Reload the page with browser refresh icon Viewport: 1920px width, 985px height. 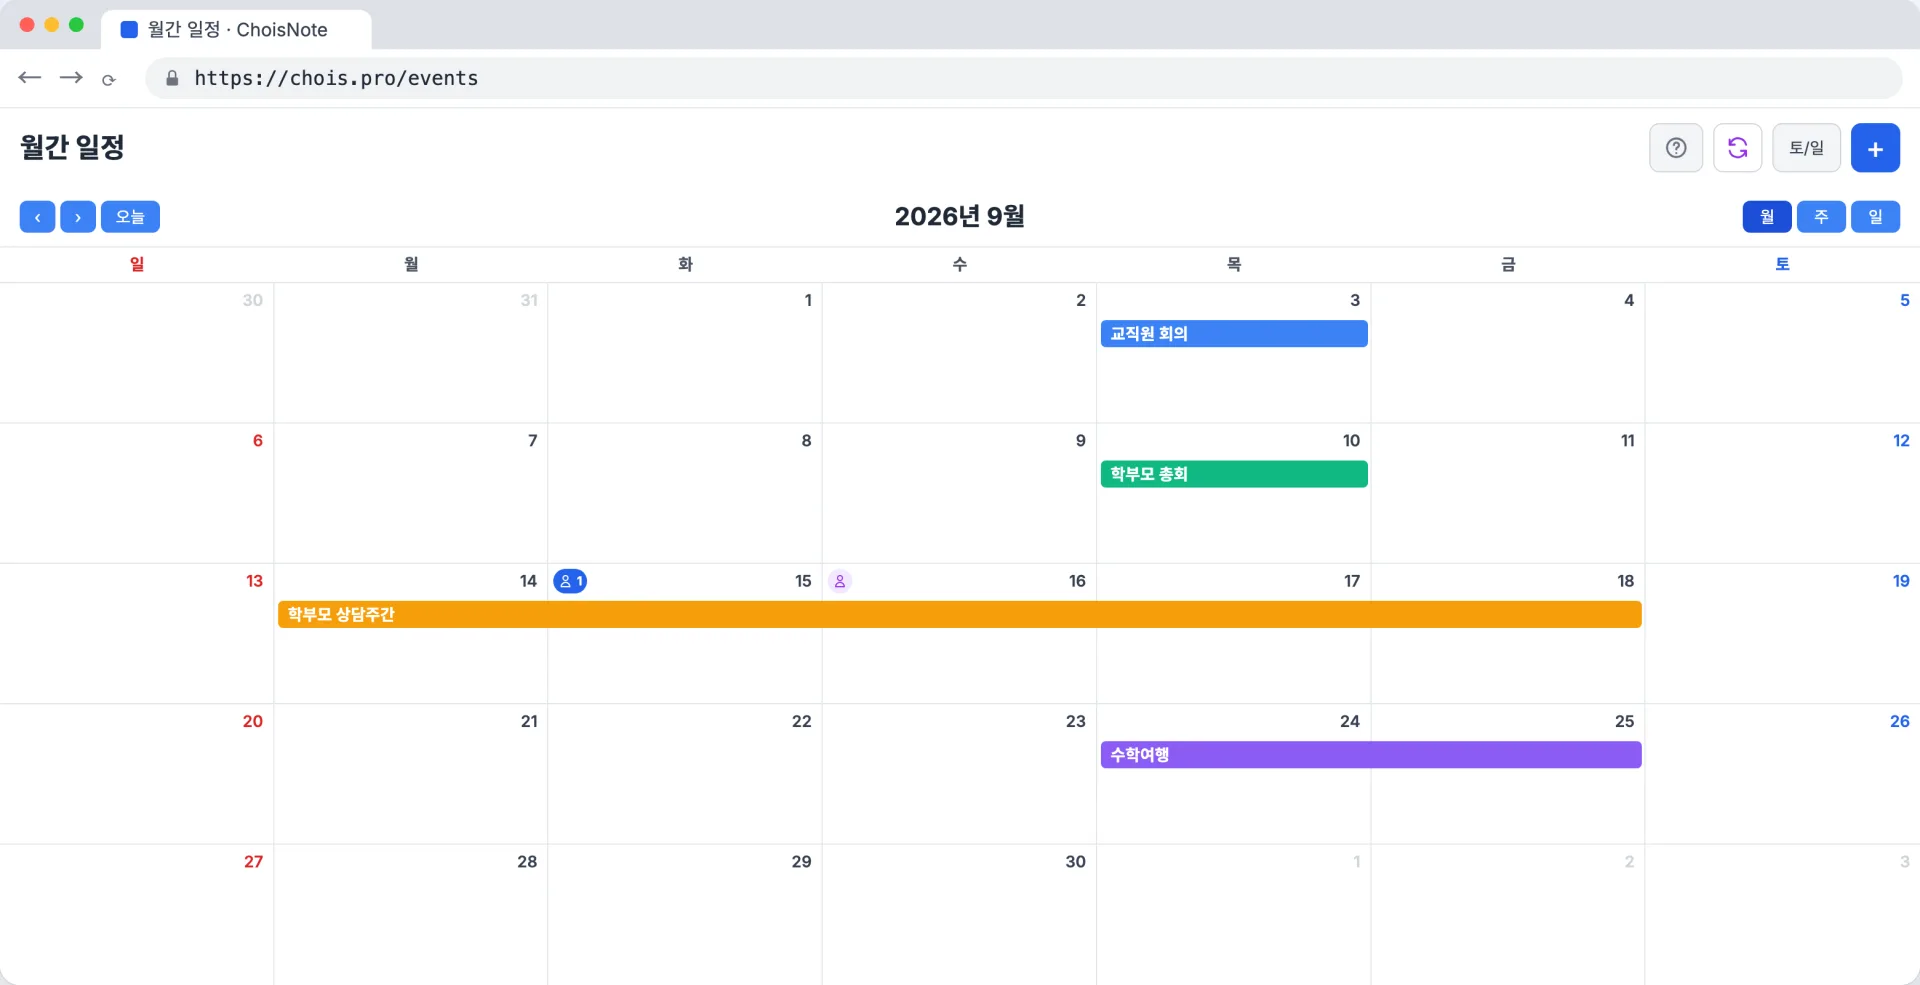[109, 79]
